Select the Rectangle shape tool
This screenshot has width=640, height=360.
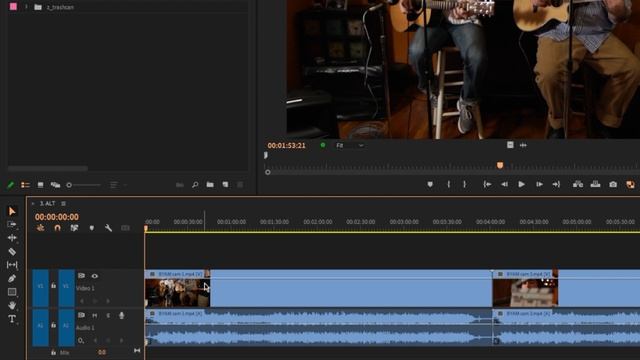click(x=12, y=292)
